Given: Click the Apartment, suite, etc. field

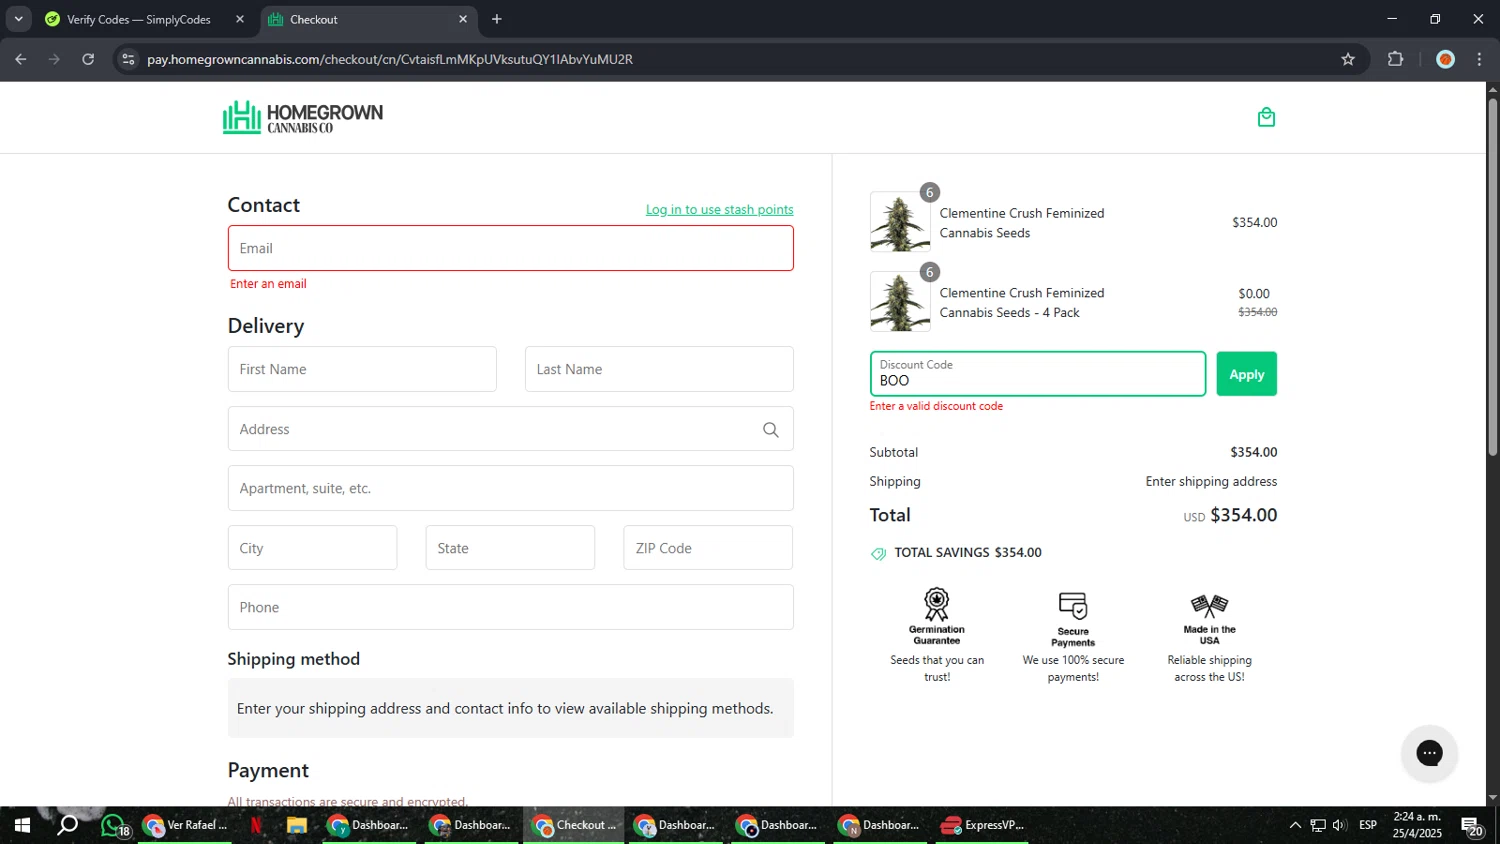Looking at the screenshot, I should pyautogui.click(x=510, y=488).
